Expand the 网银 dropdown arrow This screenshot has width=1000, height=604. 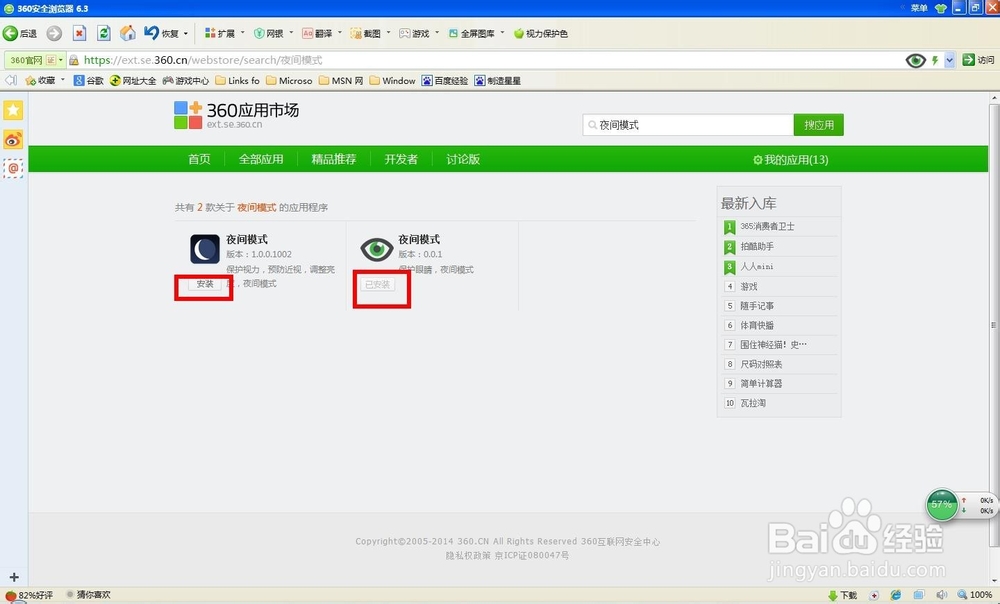point(291,33)
